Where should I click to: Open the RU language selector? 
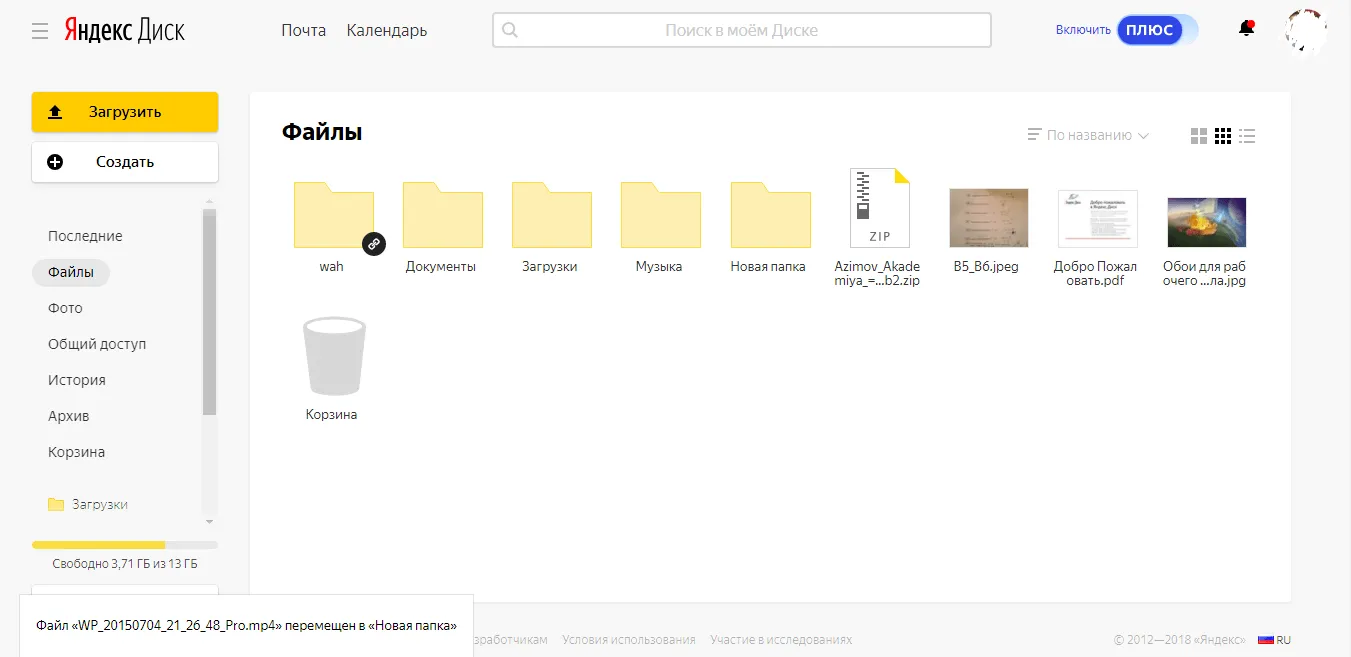pyautogui.click(x=1275, y=640)
